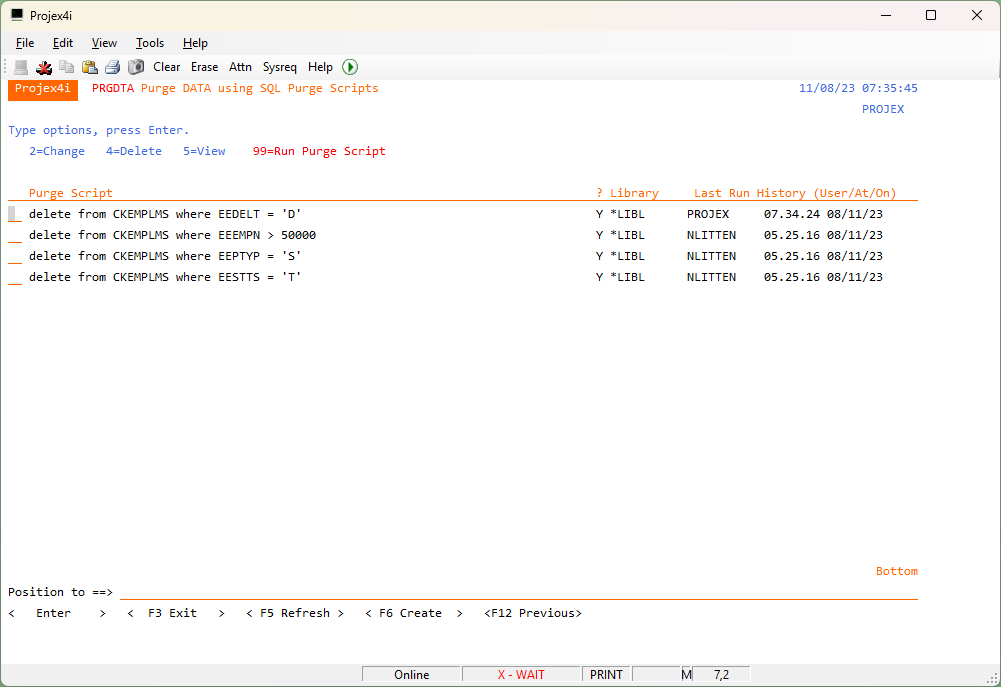Click the Projex4i app icon in title bar
Viewport: 1001px width, 687px height.
point(17,15)
